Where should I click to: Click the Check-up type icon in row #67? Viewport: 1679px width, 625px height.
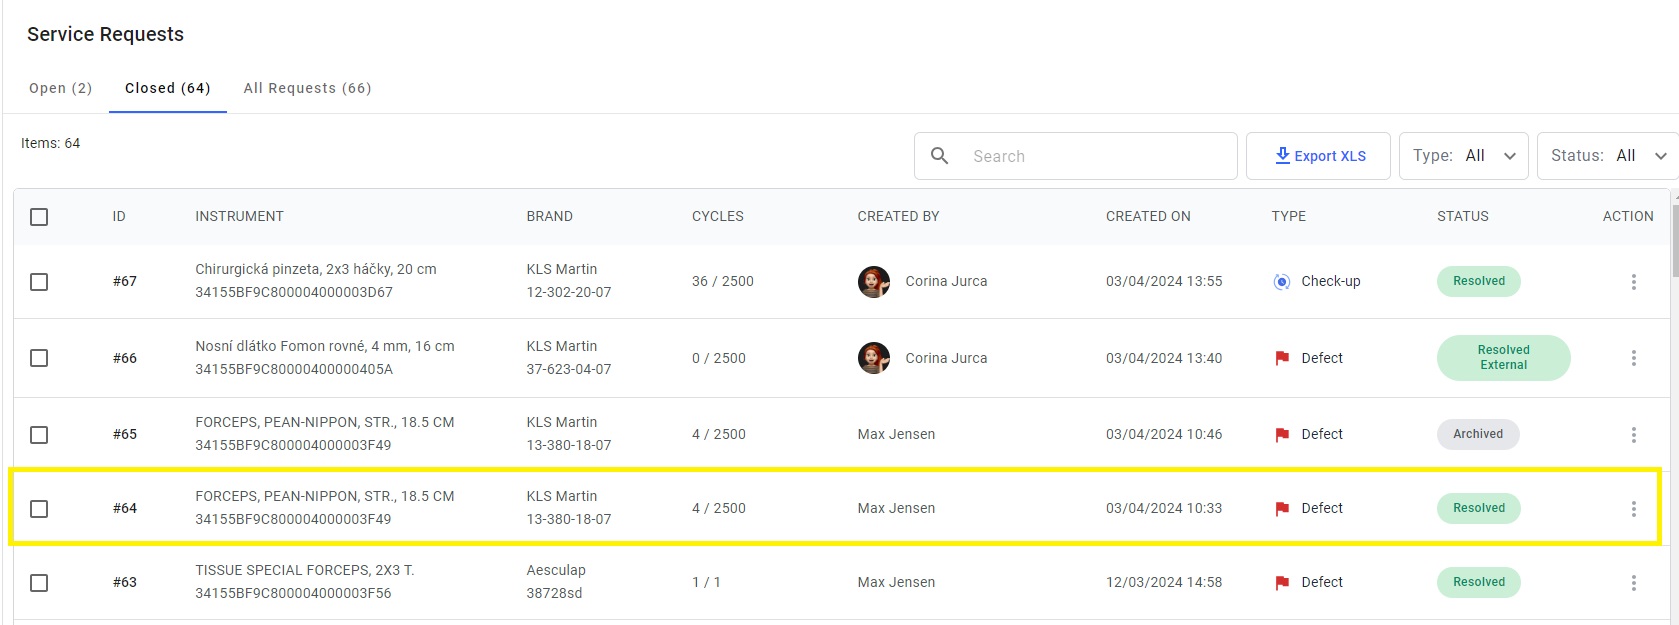pyautogui.click(x=1282, y=282)
